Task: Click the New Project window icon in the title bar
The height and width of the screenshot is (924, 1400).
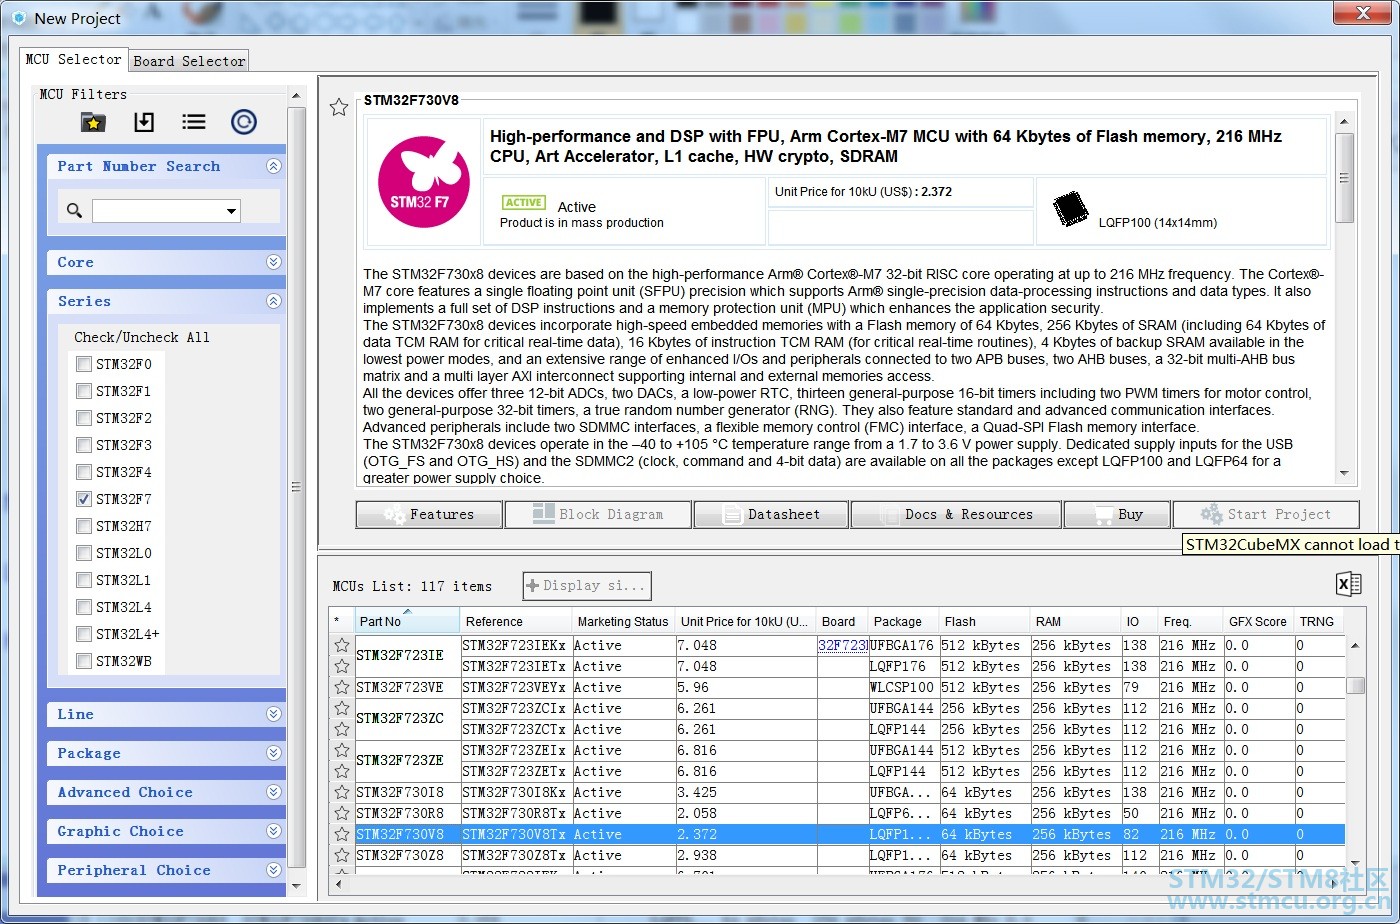Action: coord(19,18)
